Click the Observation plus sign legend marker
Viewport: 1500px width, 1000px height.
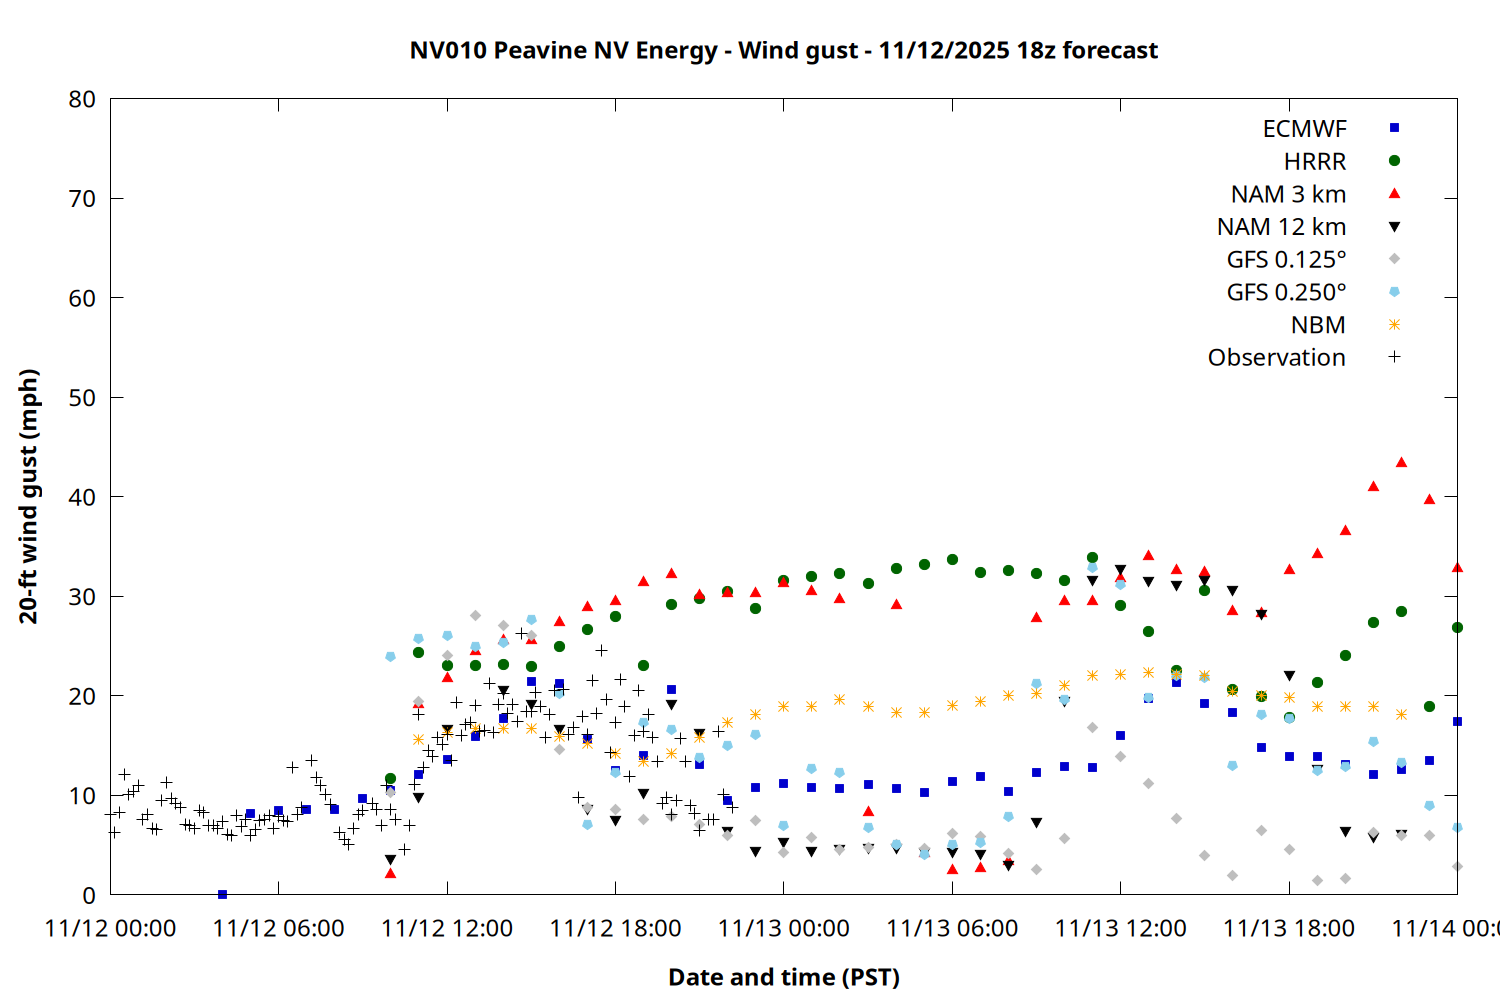pos(1394,357)
